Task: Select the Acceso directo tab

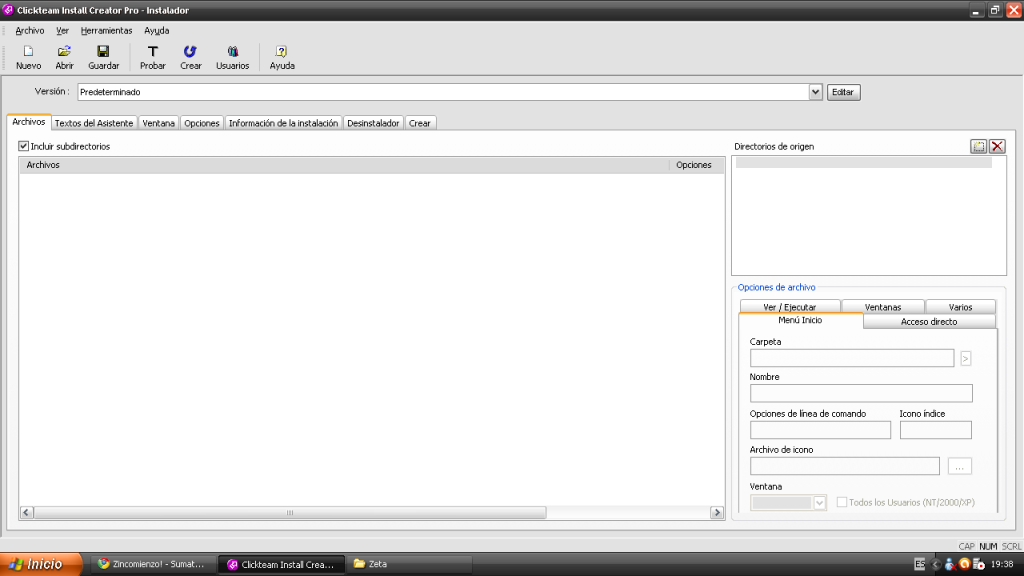Action: tap(929, 321)
